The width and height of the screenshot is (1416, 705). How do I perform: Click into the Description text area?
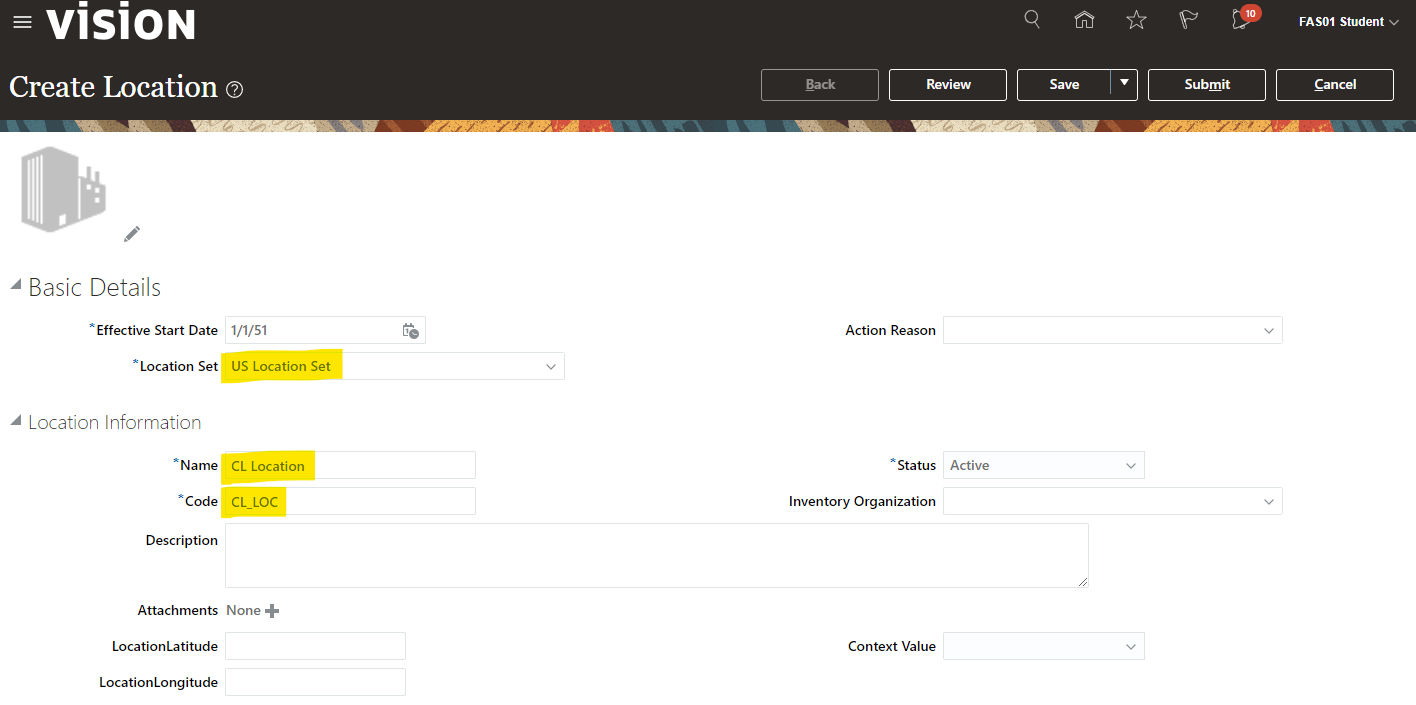pyautogui.click(x=656, y=555)
